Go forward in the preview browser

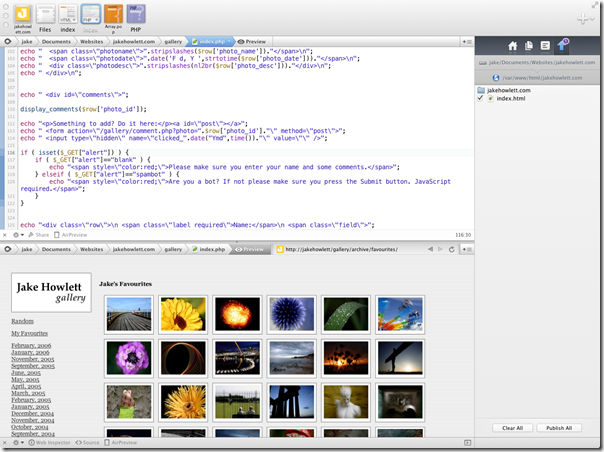(x=440, y=249)
